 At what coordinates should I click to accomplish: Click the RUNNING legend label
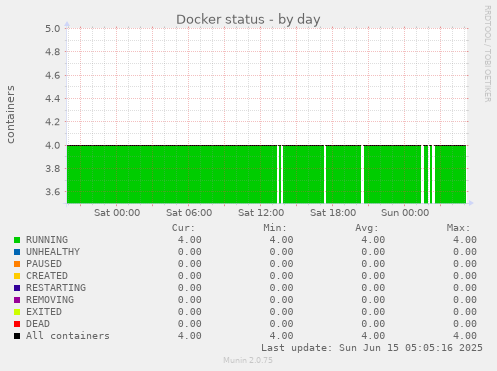tap(47, 240)
